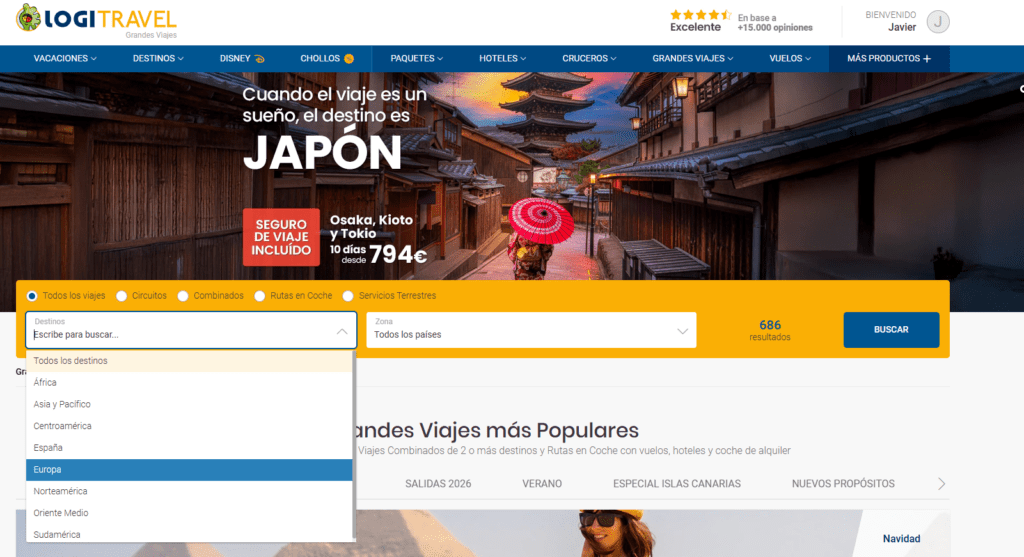Select Centroamérica from the list
The image size is (1024, 557).
(189, 426)
